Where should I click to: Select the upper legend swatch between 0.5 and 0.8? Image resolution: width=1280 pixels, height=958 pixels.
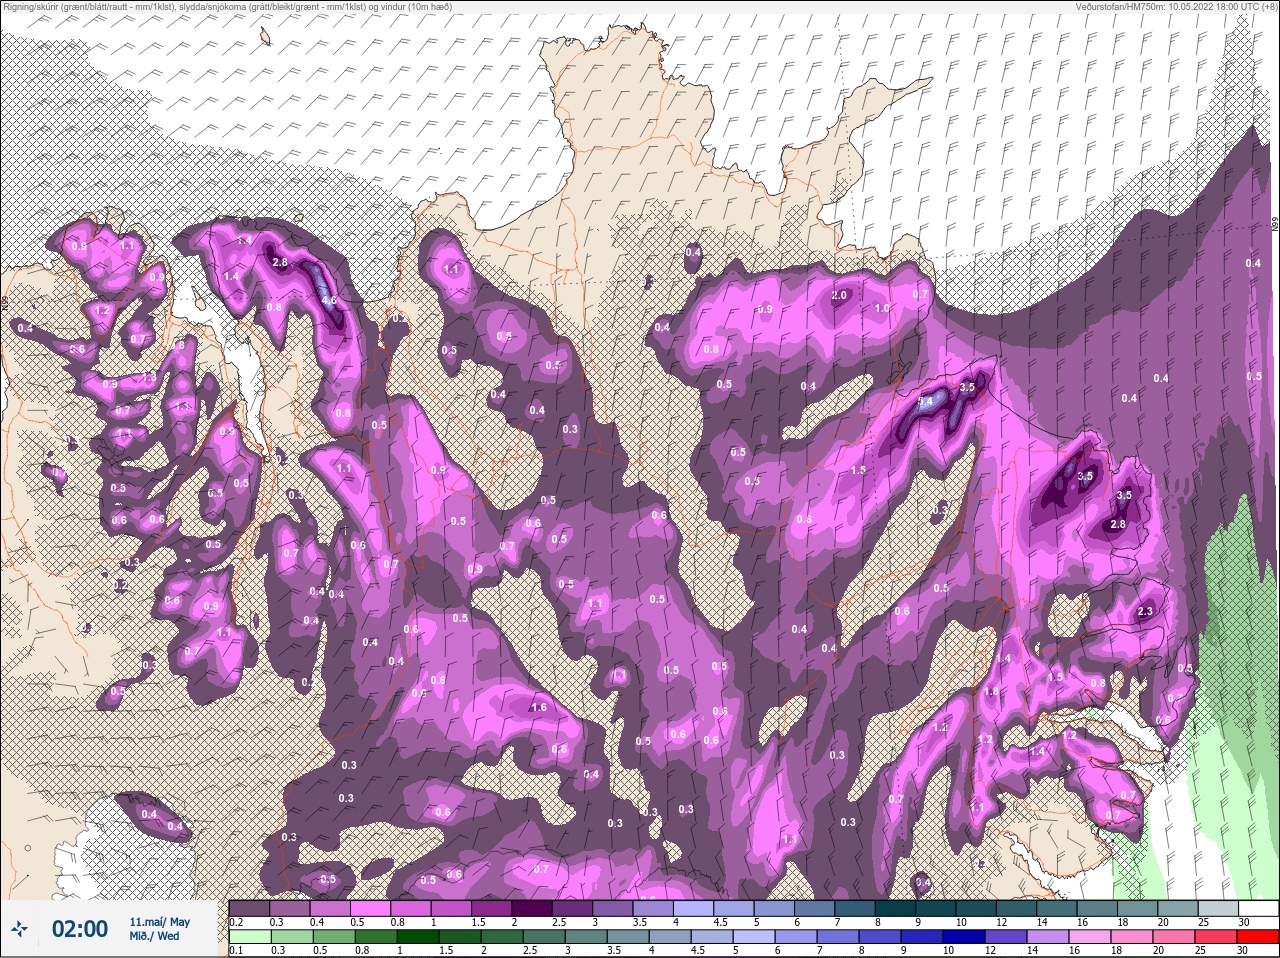372,908
